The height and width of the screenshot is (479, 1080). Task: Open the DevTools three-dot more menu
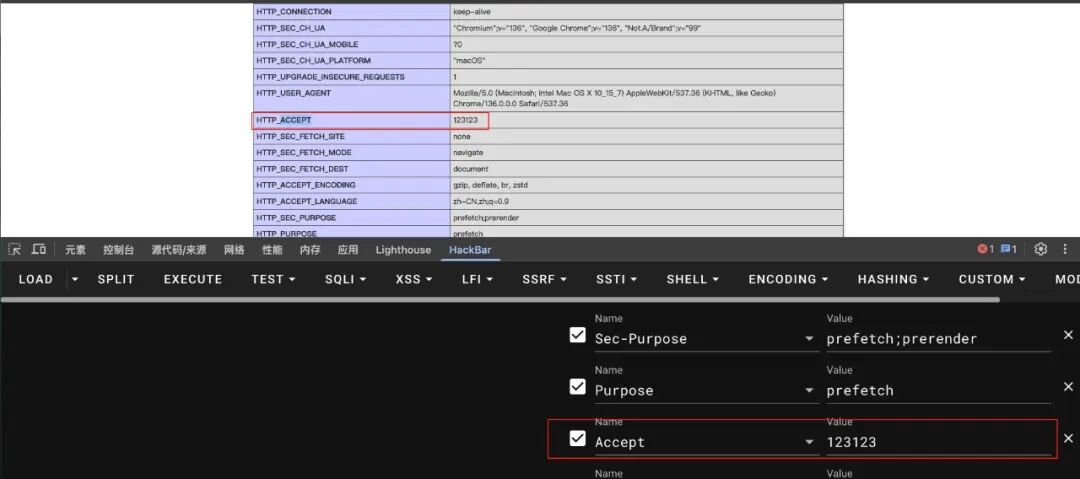pyautogui.click(x=1066, y=249)
